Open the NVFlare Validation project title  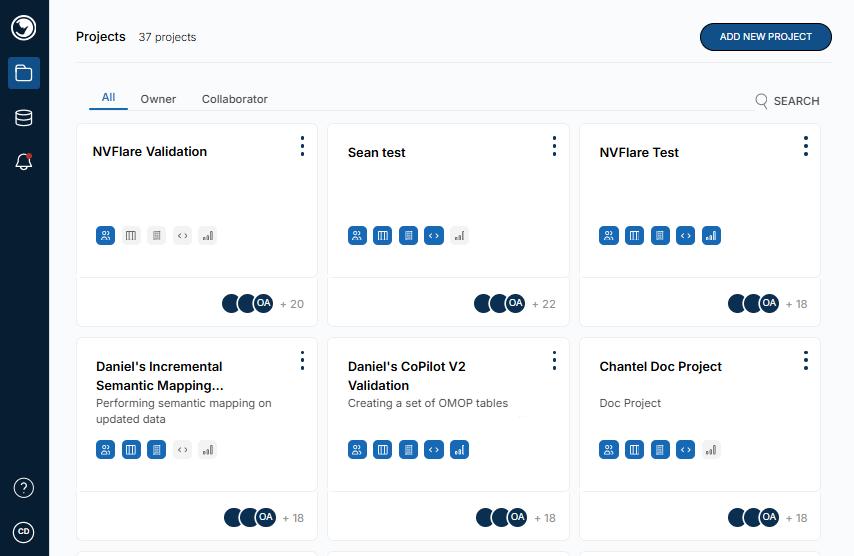(x=150, y=151)
